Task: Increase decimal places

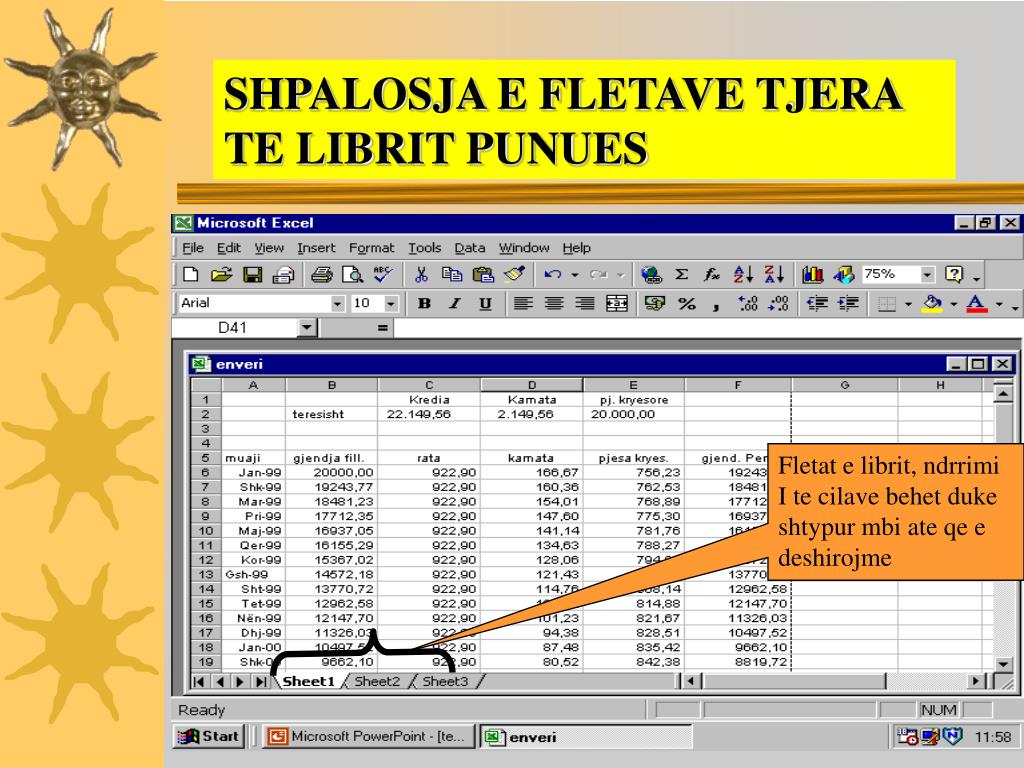Action: [748, 303]
